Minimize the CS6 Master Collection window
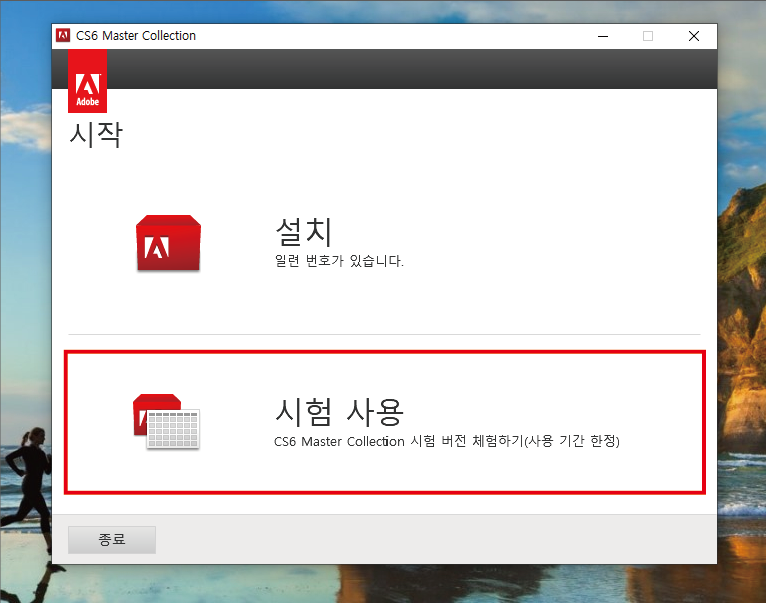The width and height of the screenshot is (766, 603). pos(603,36)
